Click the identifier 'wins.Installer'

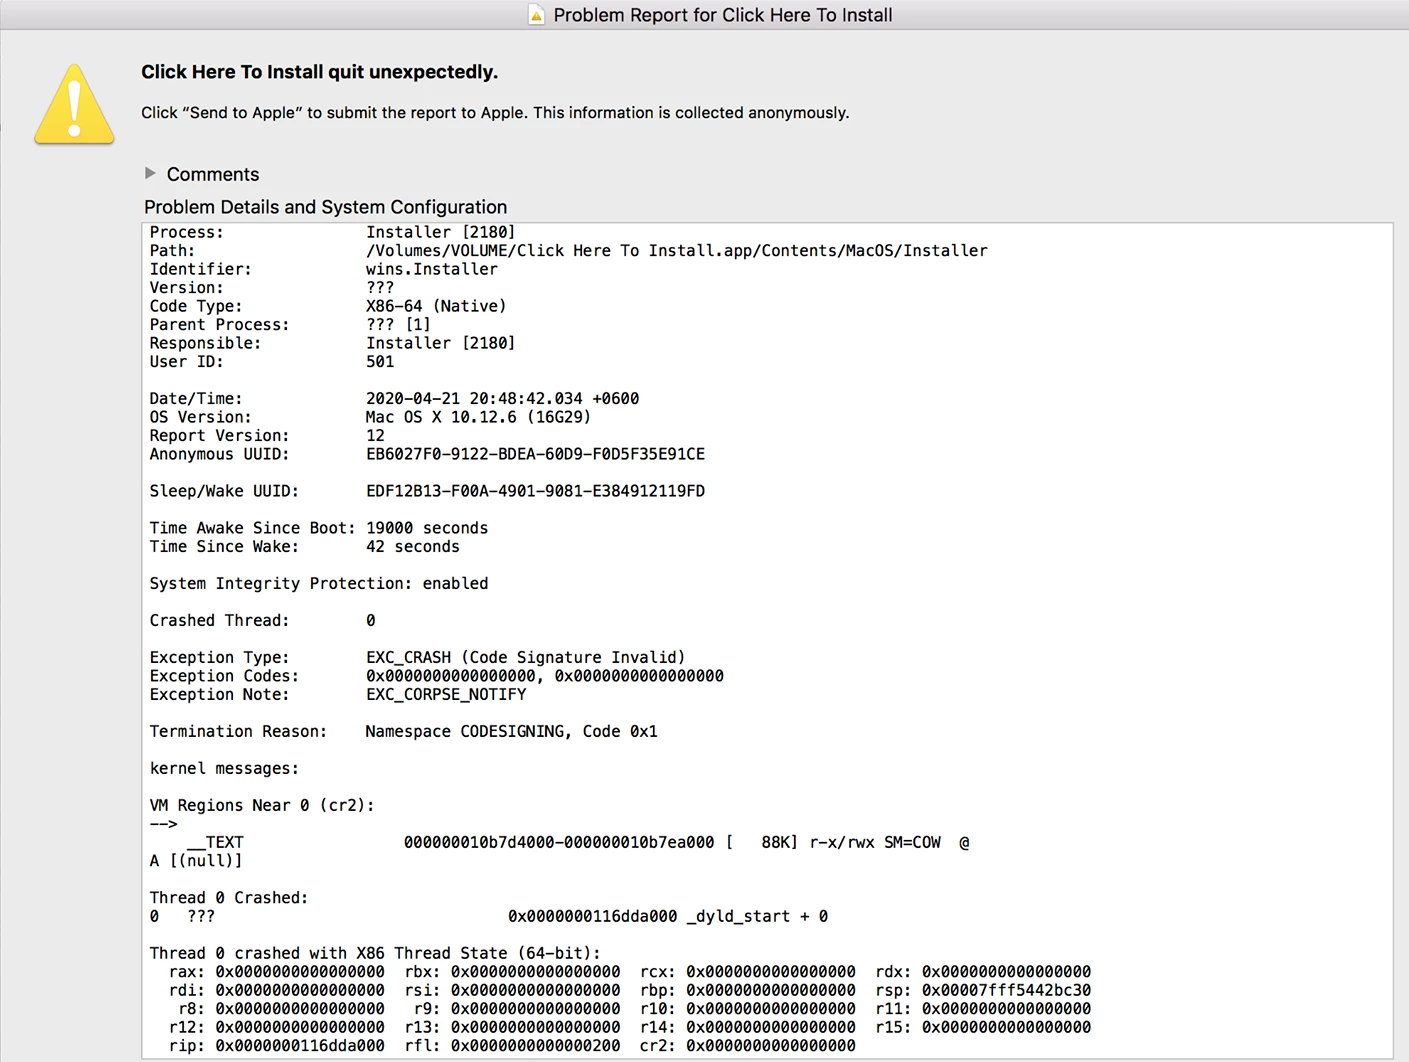[432, 269]
